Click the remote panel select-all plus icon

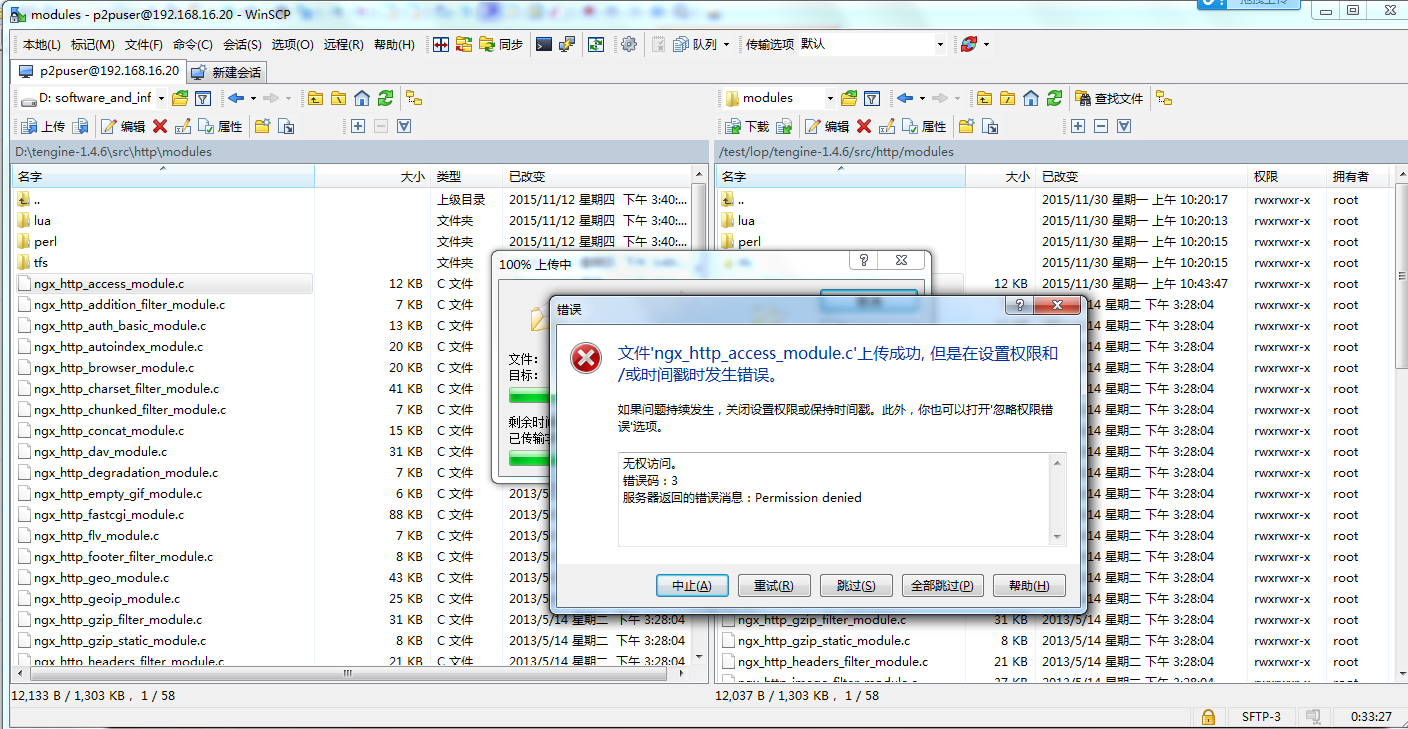(1078, 126)
